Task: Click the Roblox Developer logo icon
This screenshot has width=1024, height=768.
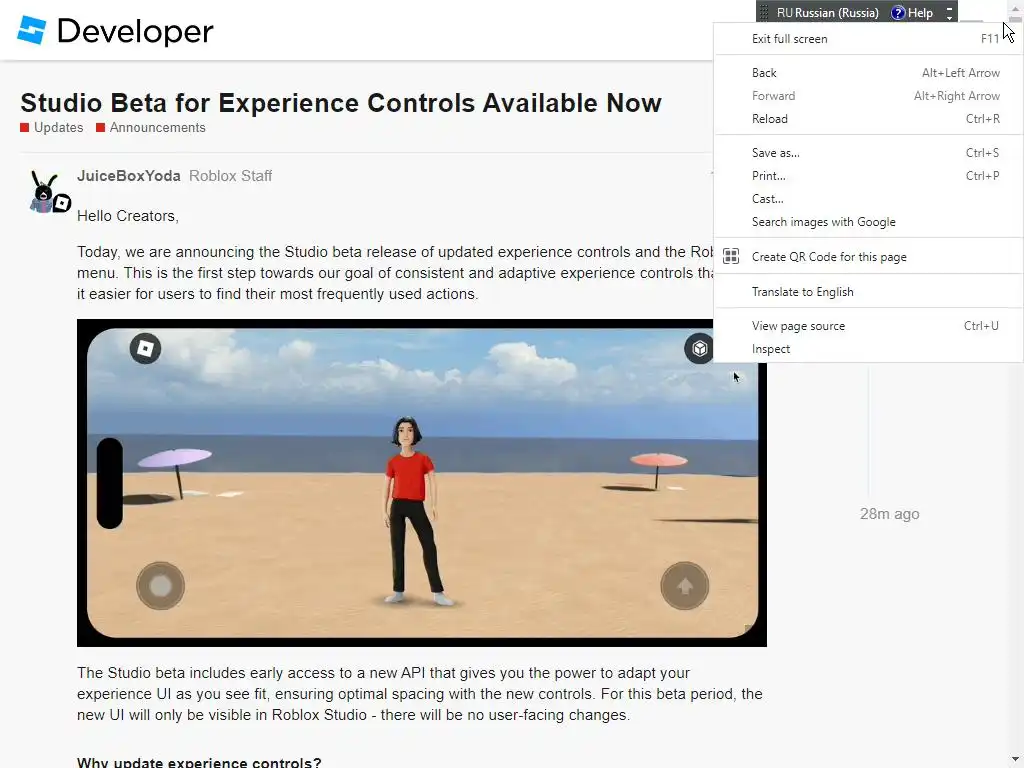Action: (32, 30)
